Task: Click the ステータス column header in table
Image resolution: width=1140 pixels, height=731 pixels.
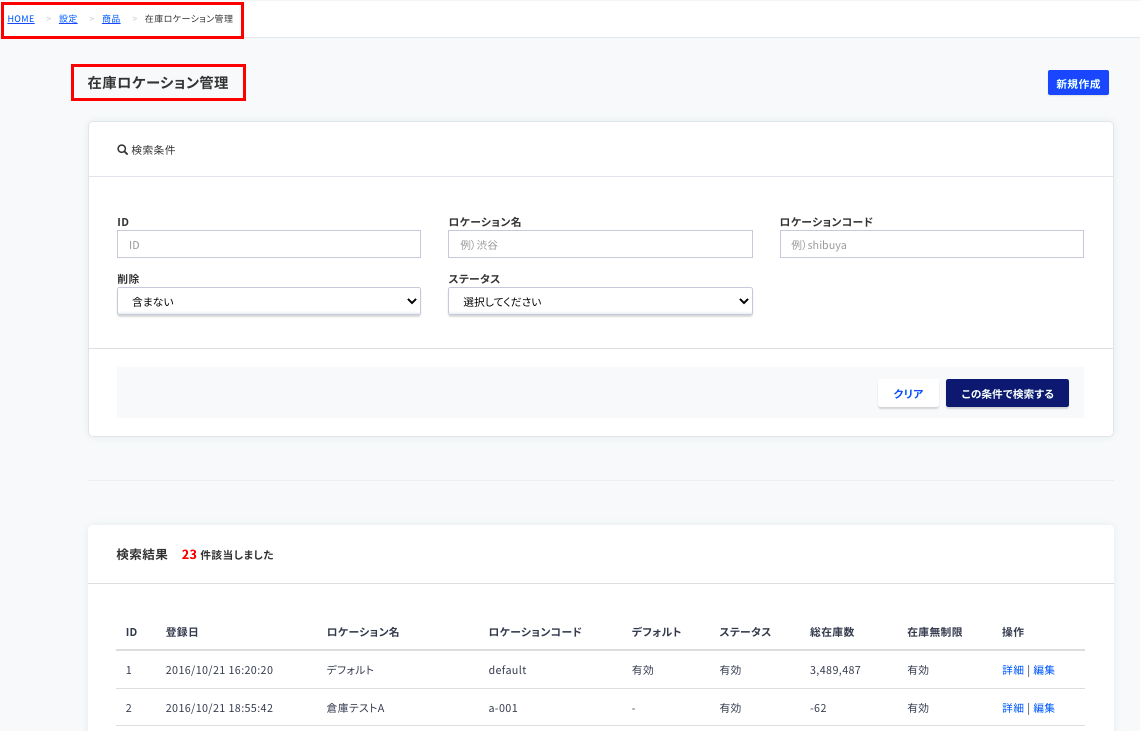Action: point(745,632)
